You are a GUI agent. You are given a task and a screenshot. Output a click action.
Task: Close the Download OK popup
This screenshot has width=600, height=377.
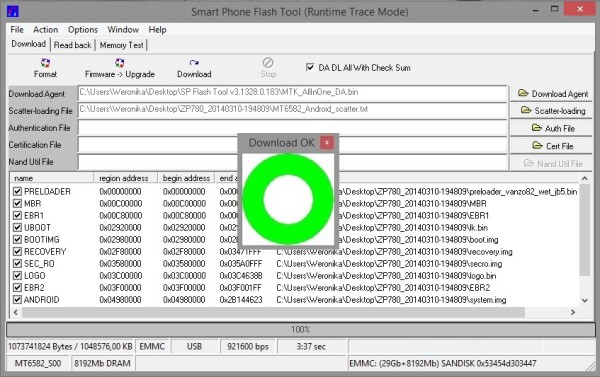[326, 142]
